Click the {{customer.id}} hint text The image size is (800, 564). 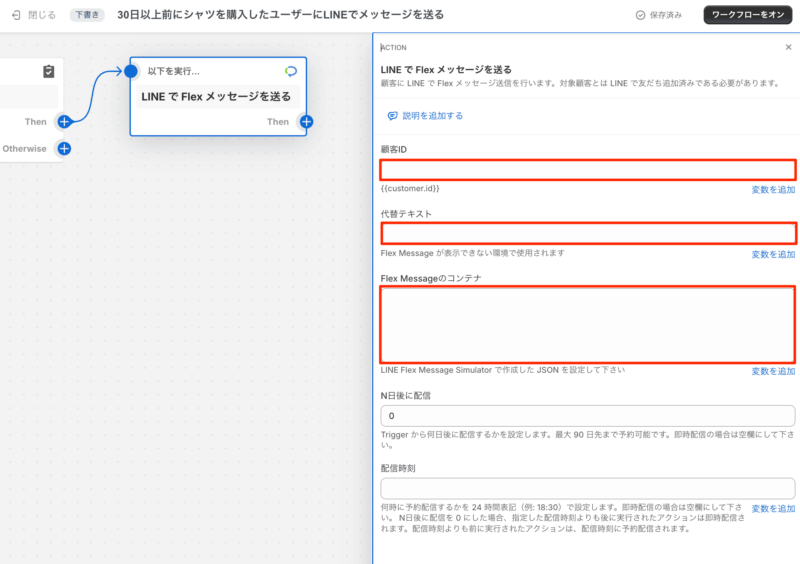(x=410, y=188)
